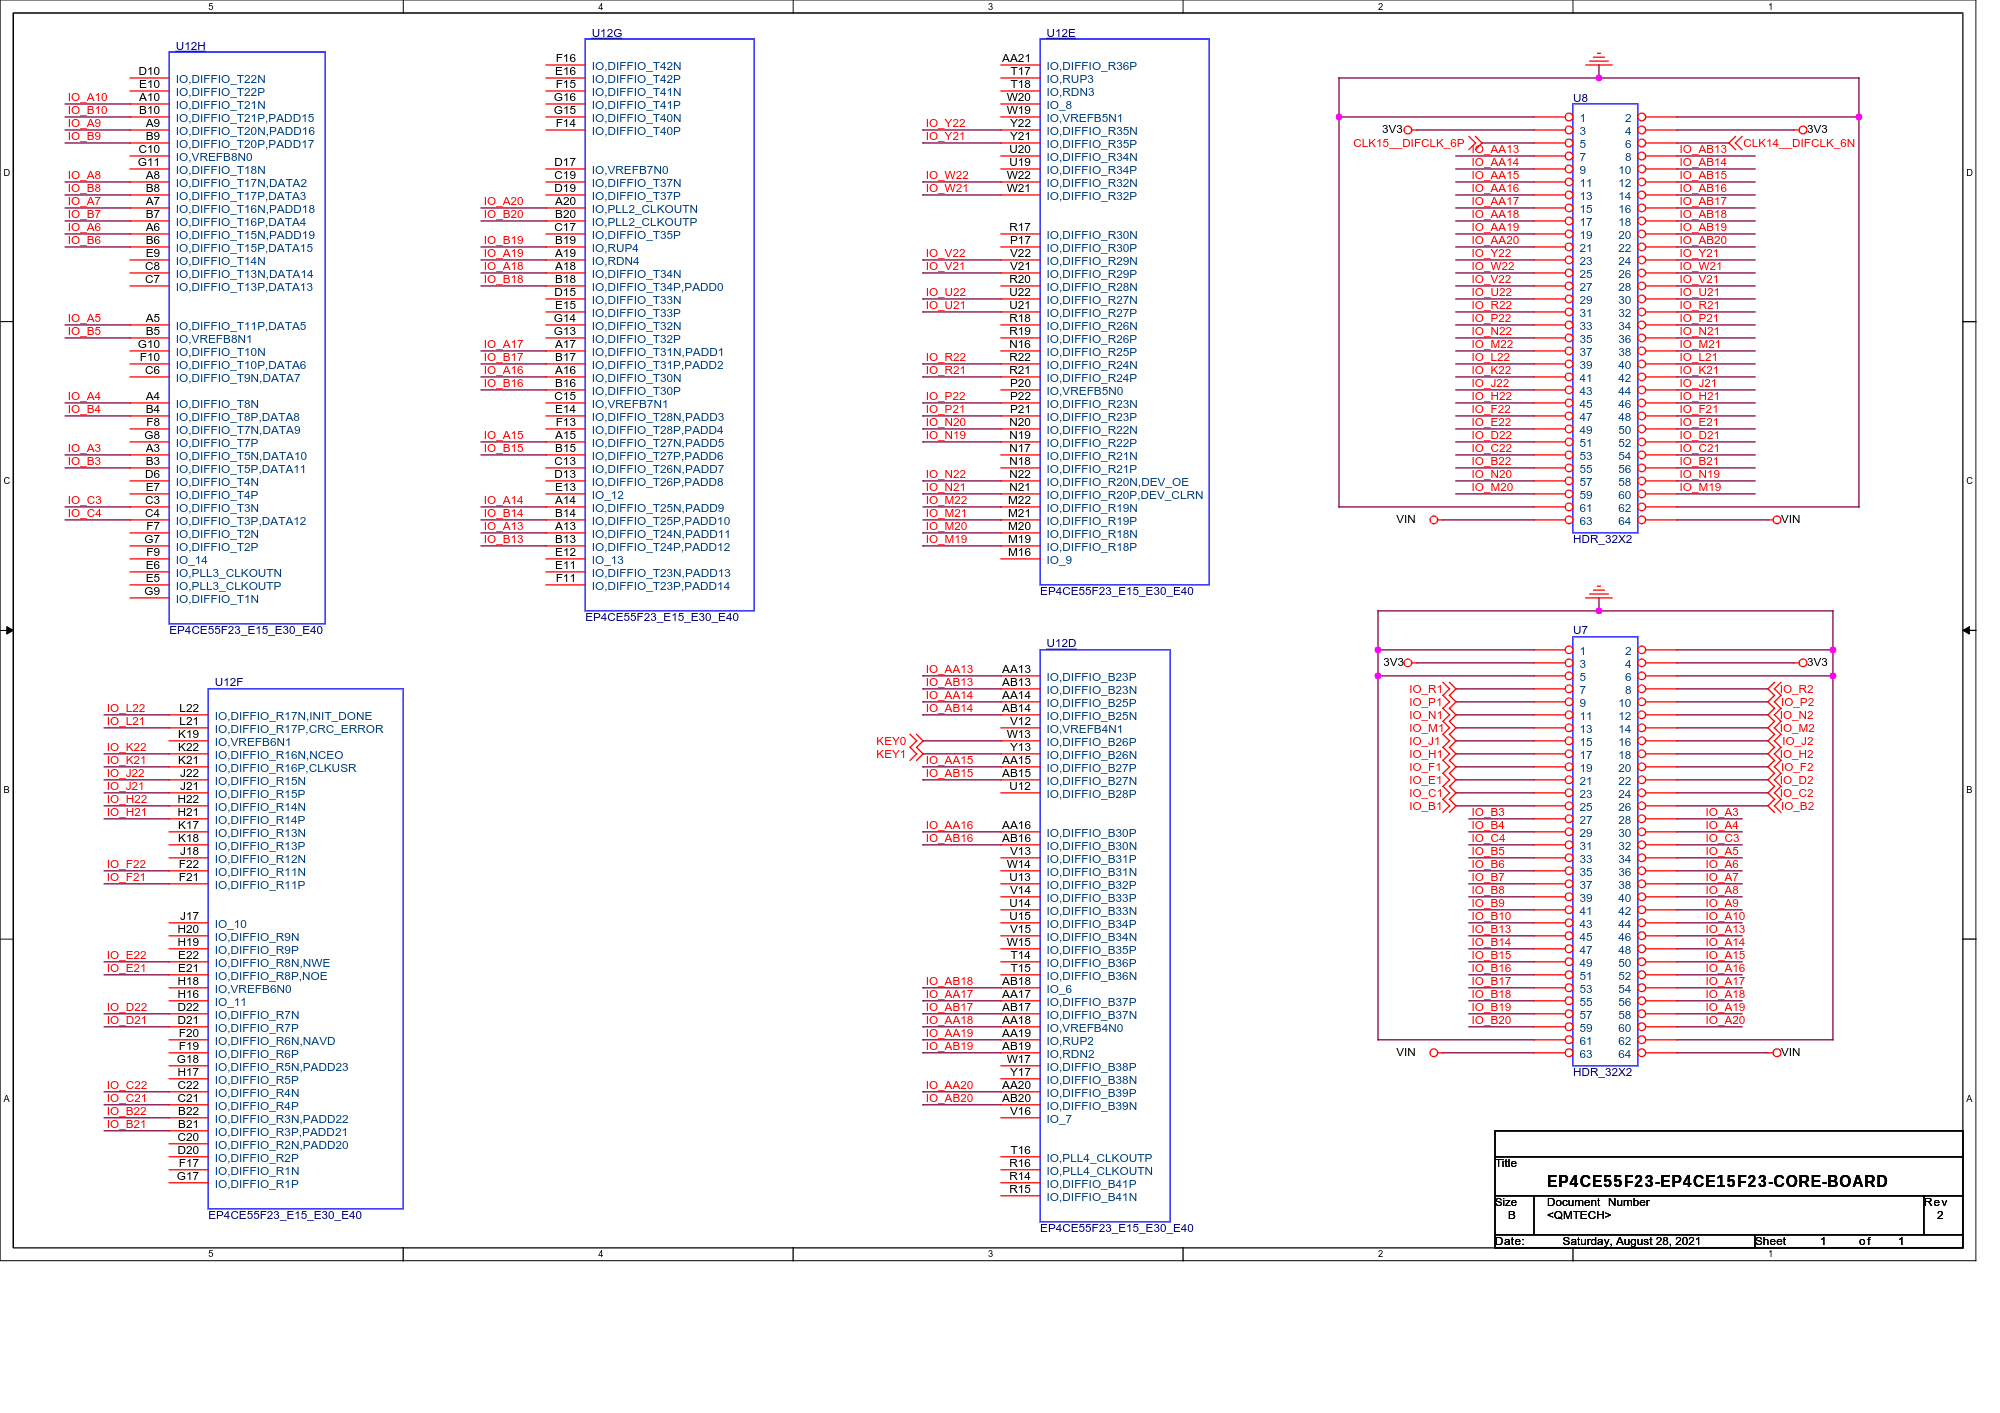This screenshot has height=1413, width=2000.
Task: Click the EP4CE55F23-EP4CE15F23-CORE-BOARD title text
Action: point(1716,1181)
